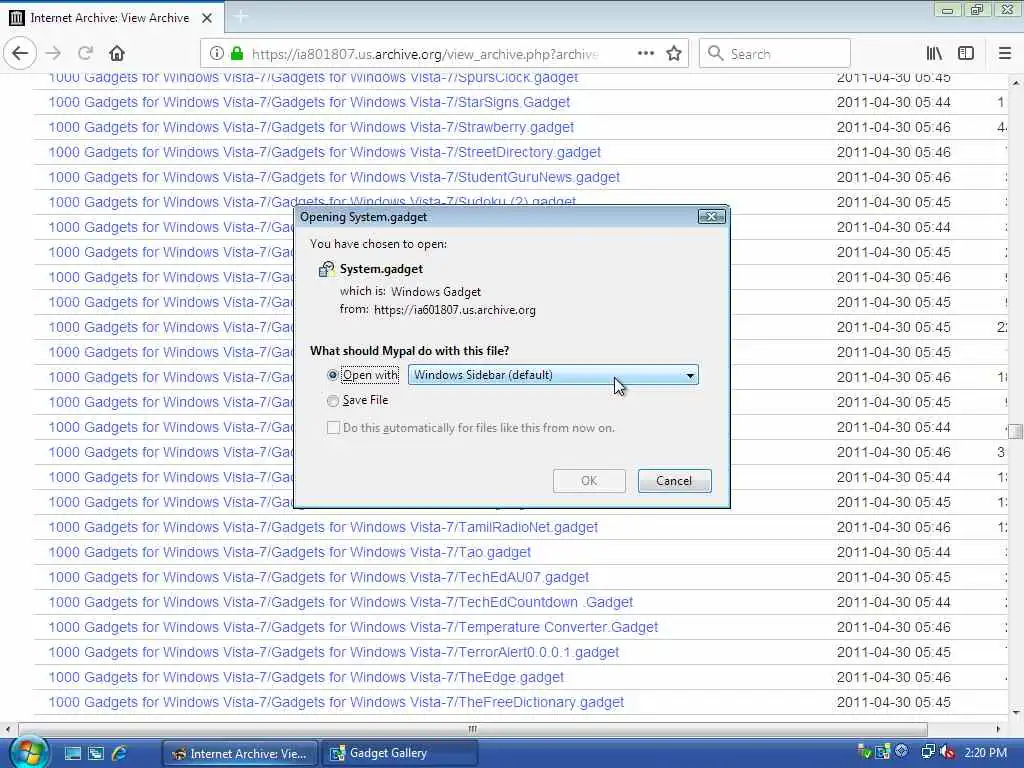Switch to Internet Archive taskbar button
The width and height of the screenshot is (1024, 768).
click(239, 754)
